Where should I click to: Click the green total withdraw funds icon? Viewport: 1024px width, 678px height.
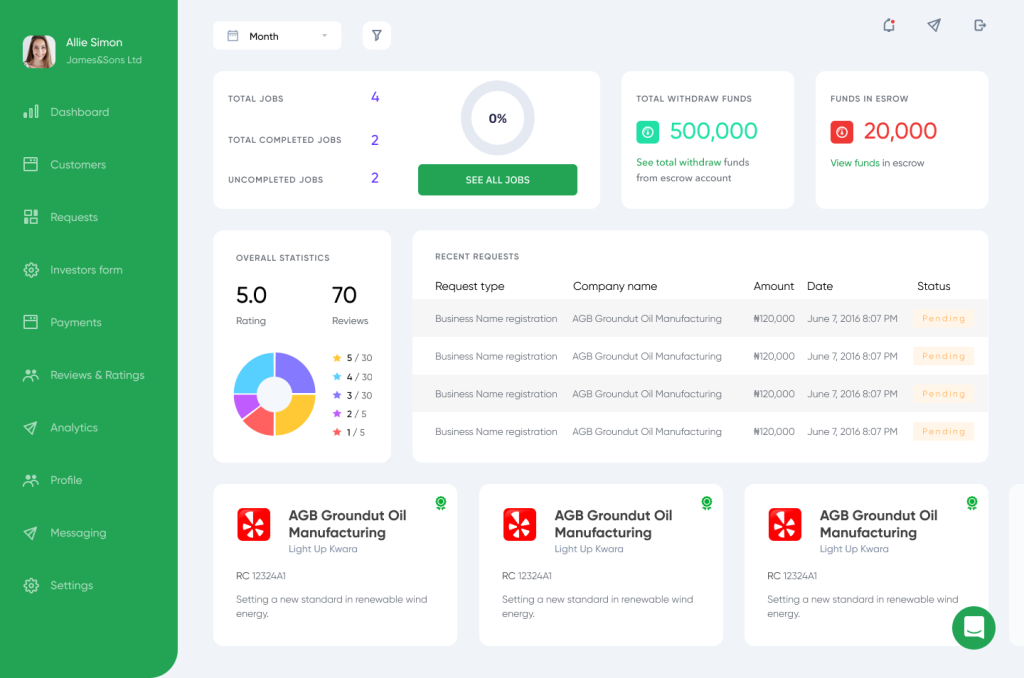[x=648, y=132]
